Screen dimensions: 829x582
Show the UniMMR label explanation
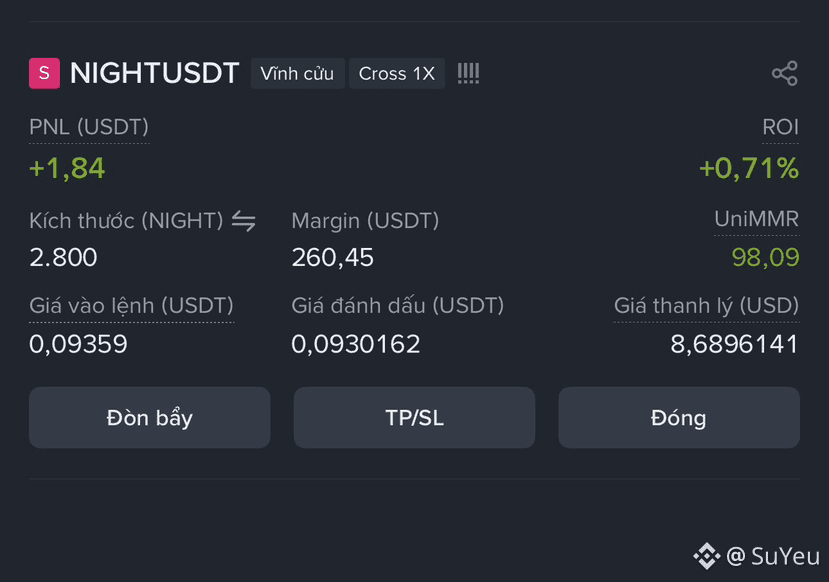tap(757, 219)
